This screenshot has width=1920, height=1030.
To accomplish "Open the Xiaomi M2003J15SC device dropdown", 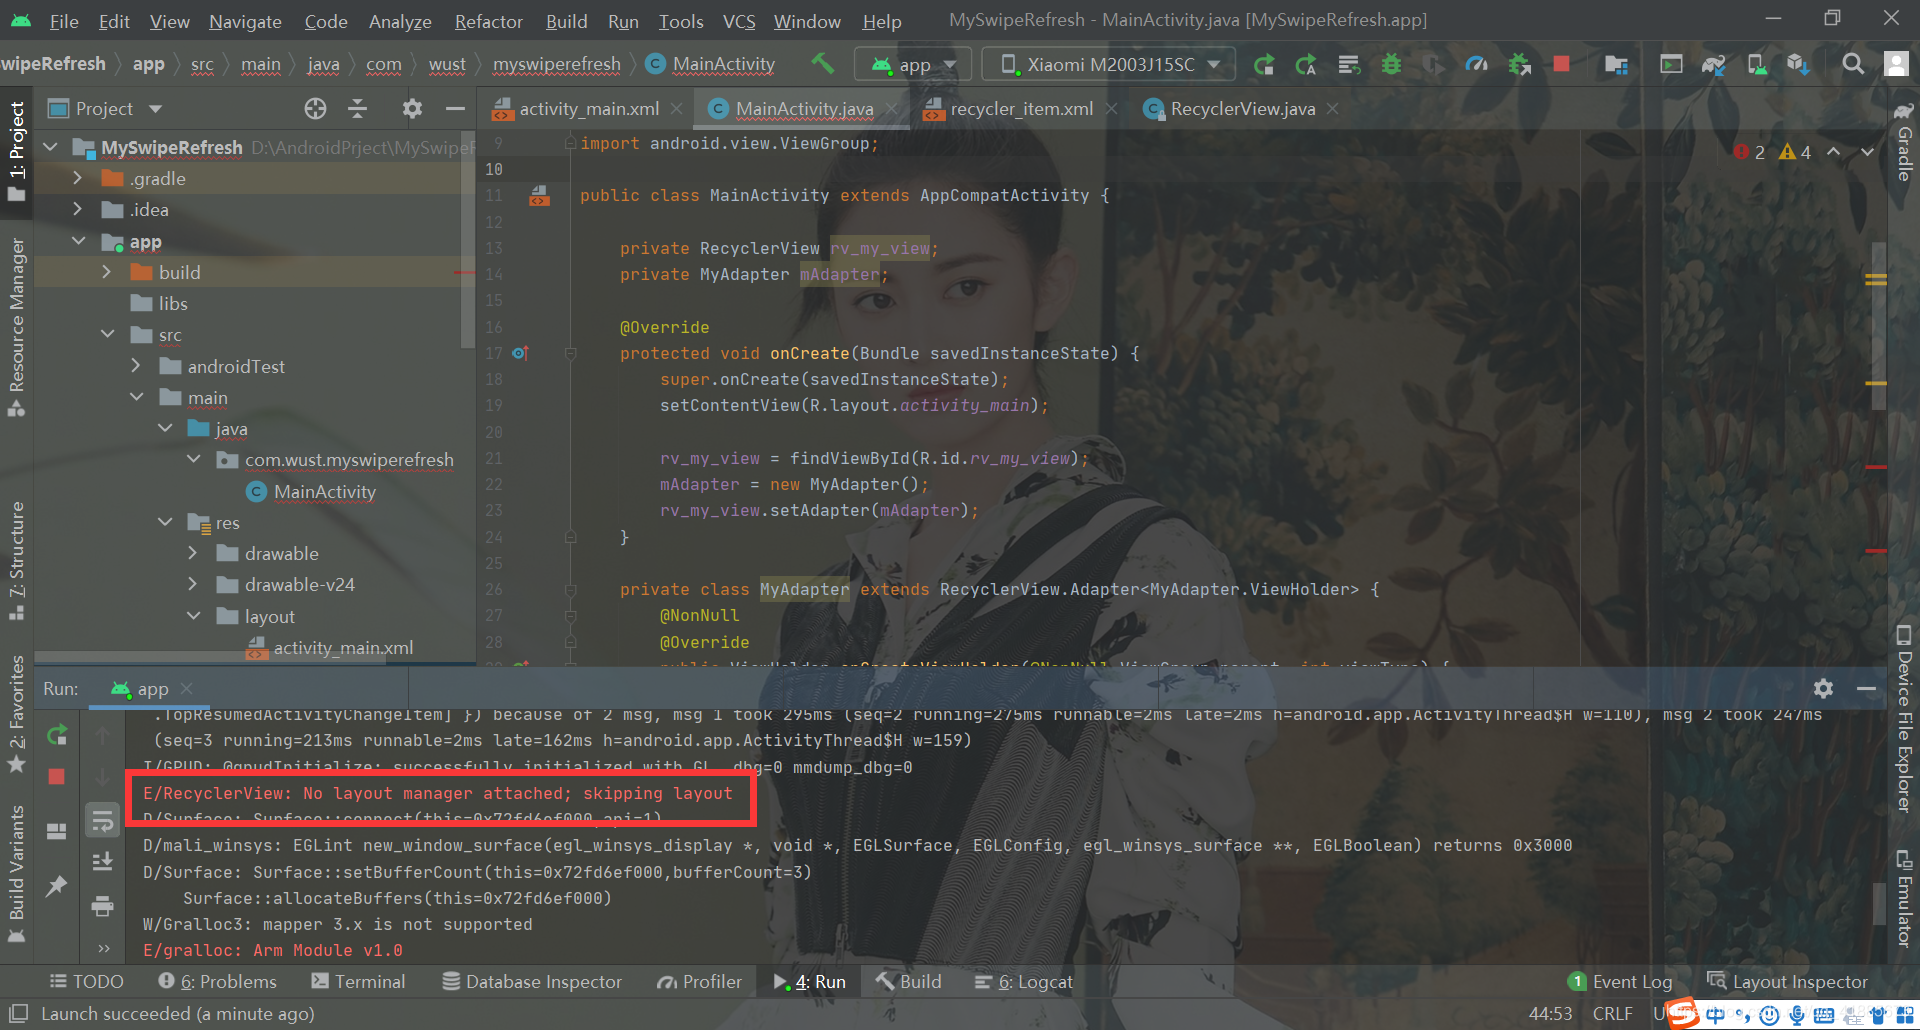I will [x=1108, y=63].
